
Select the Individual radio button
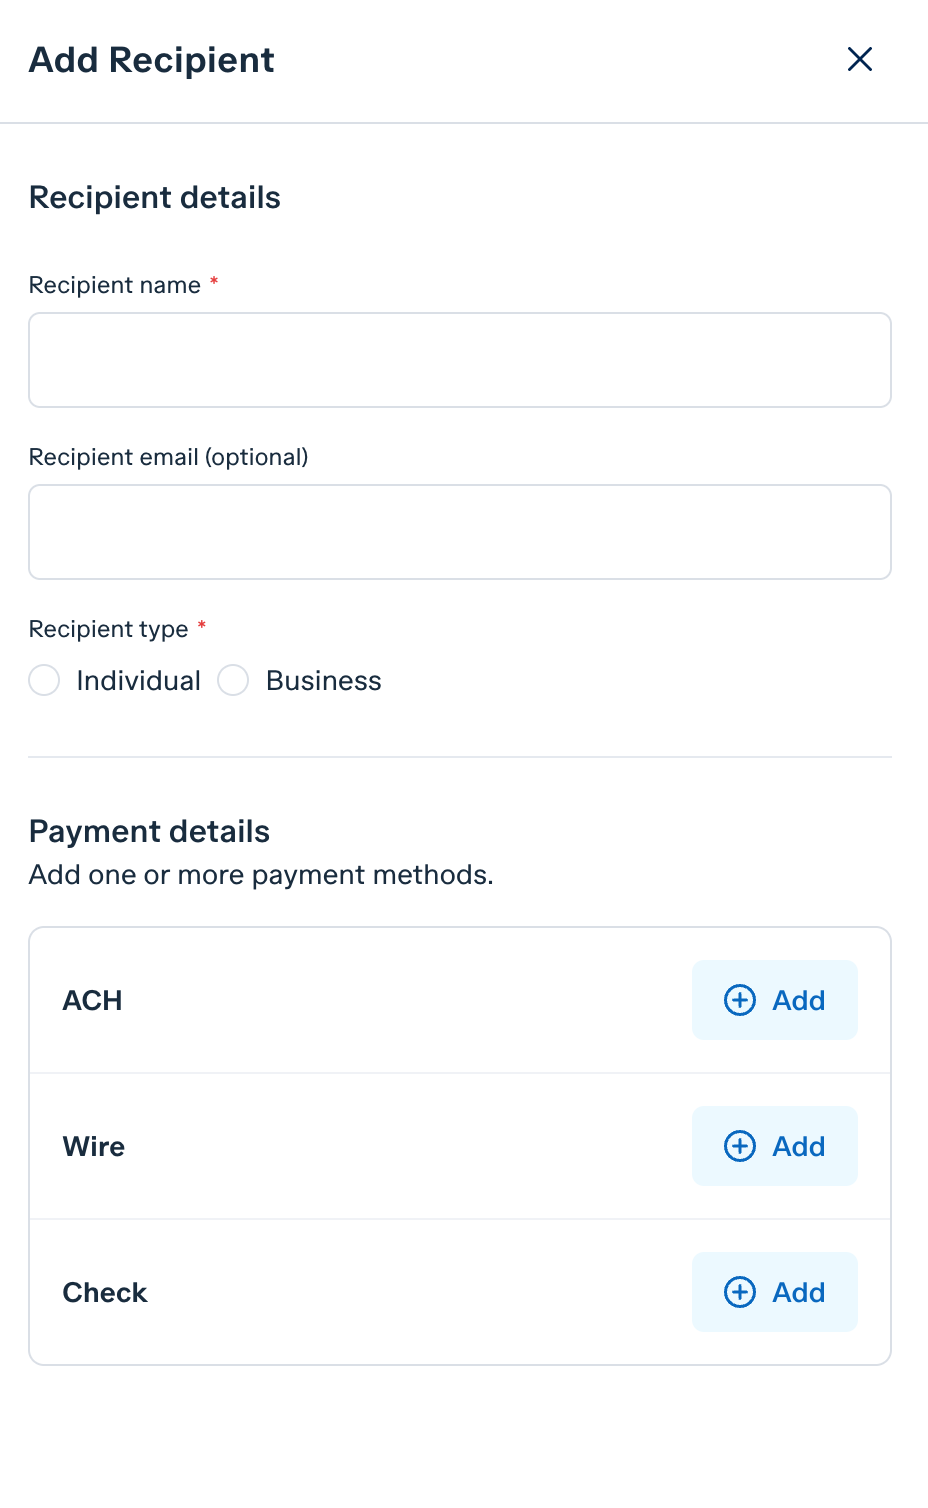coord(44,680)
